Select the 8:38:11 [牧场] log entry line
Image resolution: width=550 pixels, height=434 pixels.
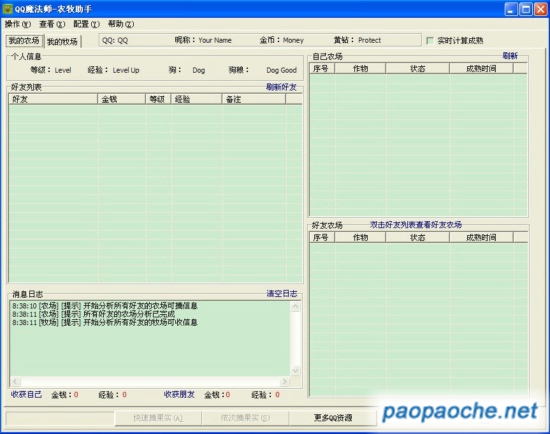point(105,322)
